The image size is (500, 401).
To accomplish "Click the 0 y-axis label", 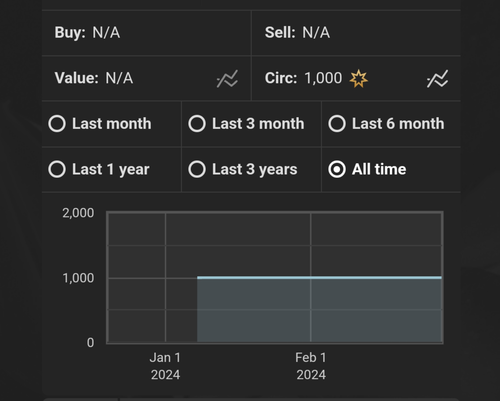I will click(x=90, y=343).
